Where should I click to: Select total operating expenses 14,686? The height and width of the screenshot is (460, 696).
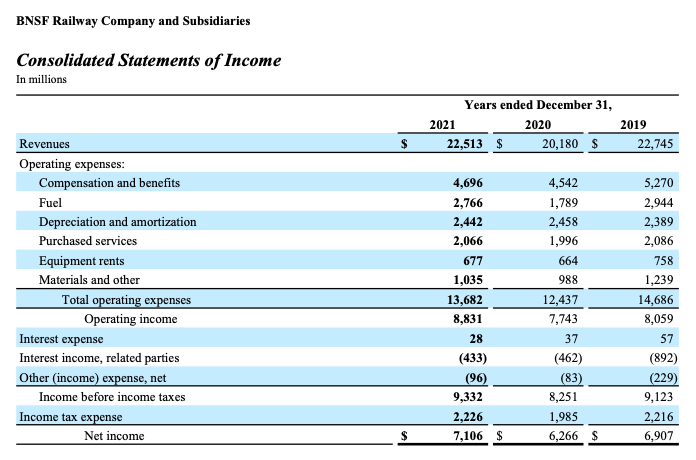[x=655, y=300]
